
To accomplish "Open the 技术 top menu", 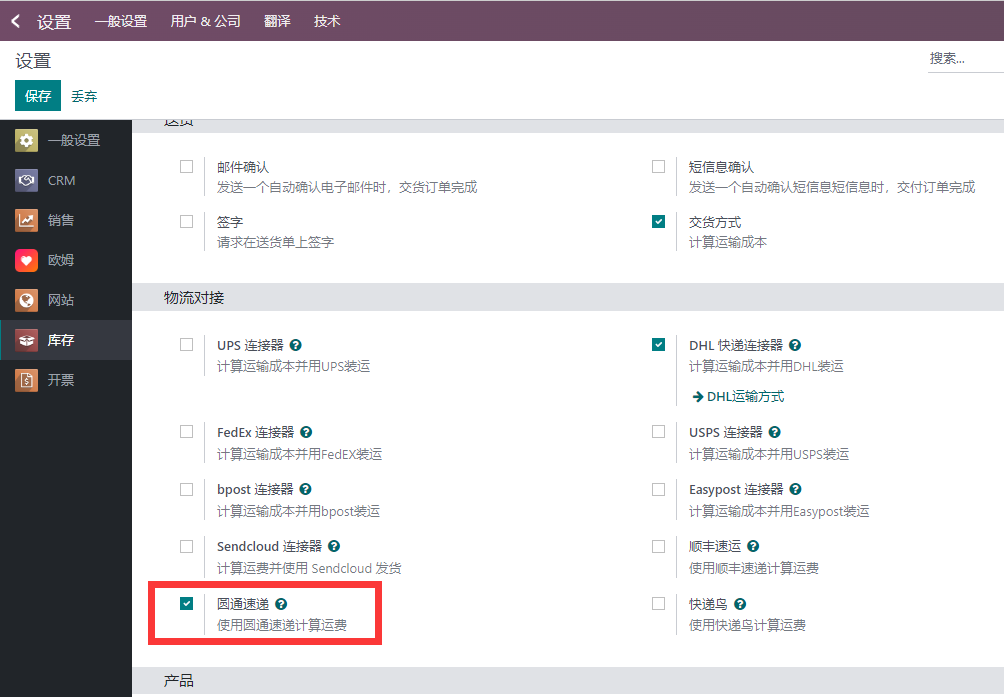I will [x=327, y=21].
